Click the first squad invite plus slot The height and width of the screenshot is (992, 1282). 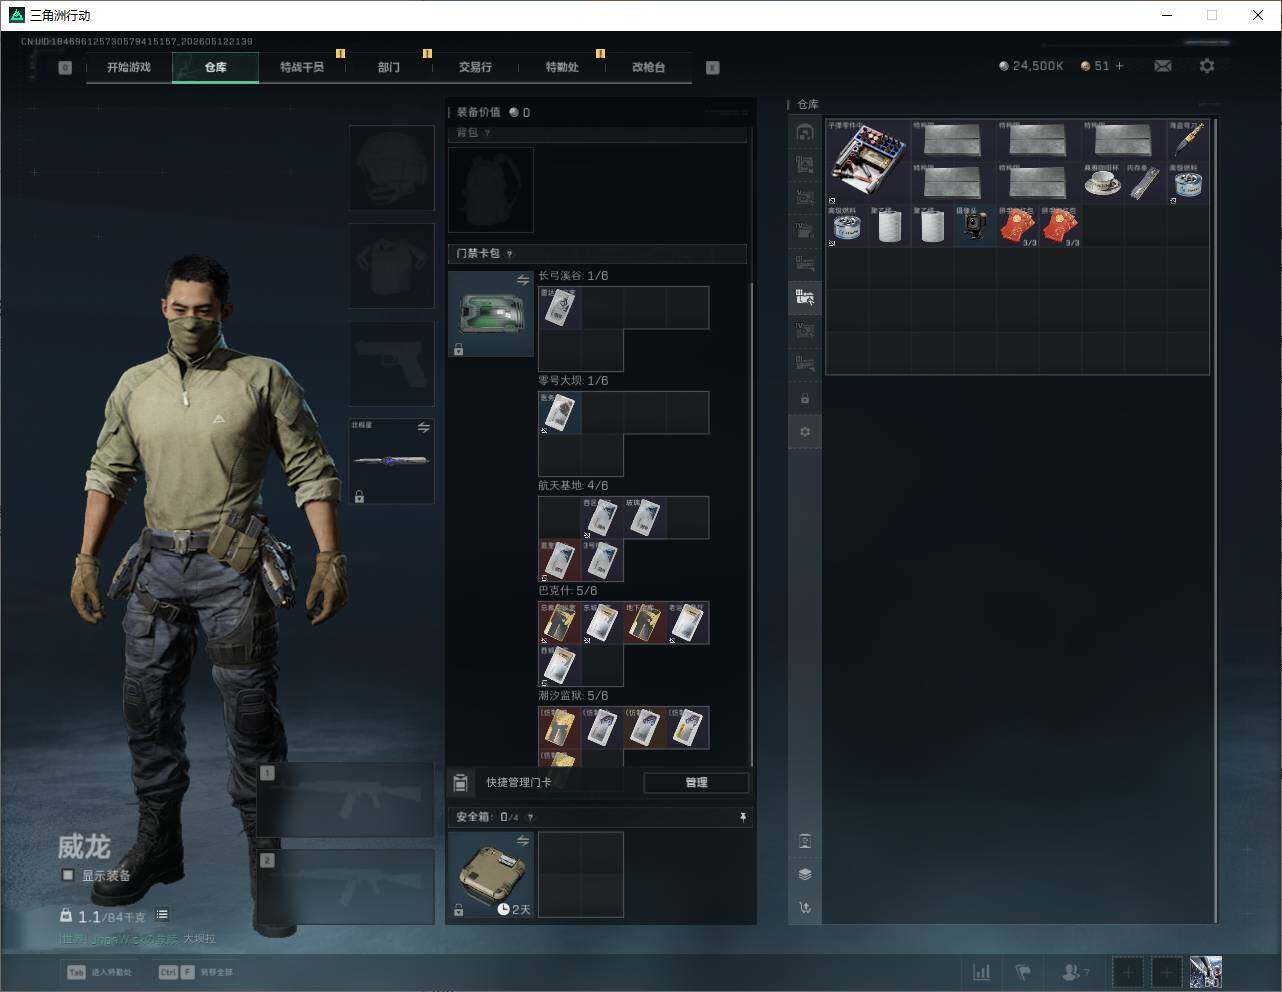click(1128, 972)
